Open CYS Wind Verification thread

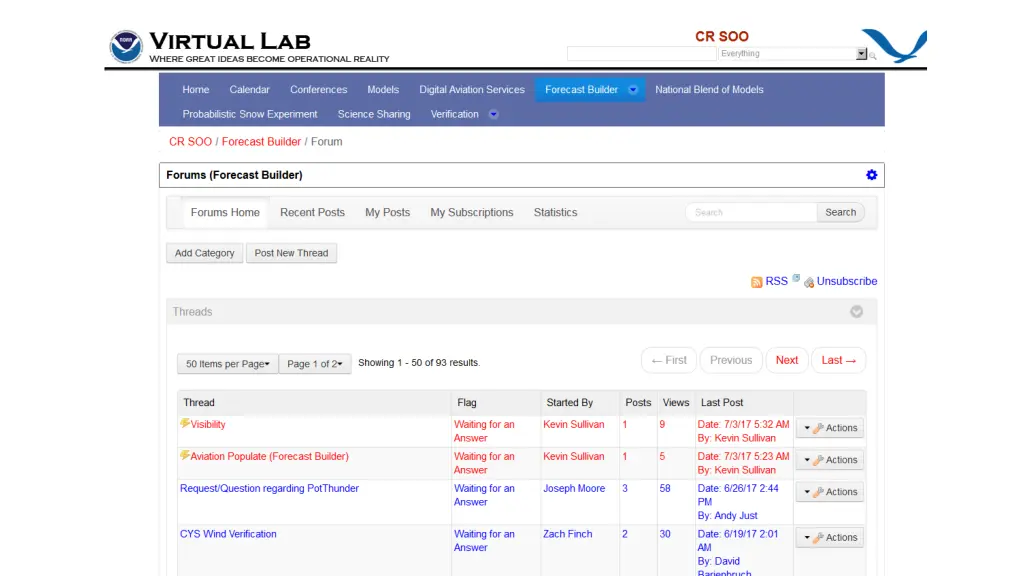coord(228,534)
